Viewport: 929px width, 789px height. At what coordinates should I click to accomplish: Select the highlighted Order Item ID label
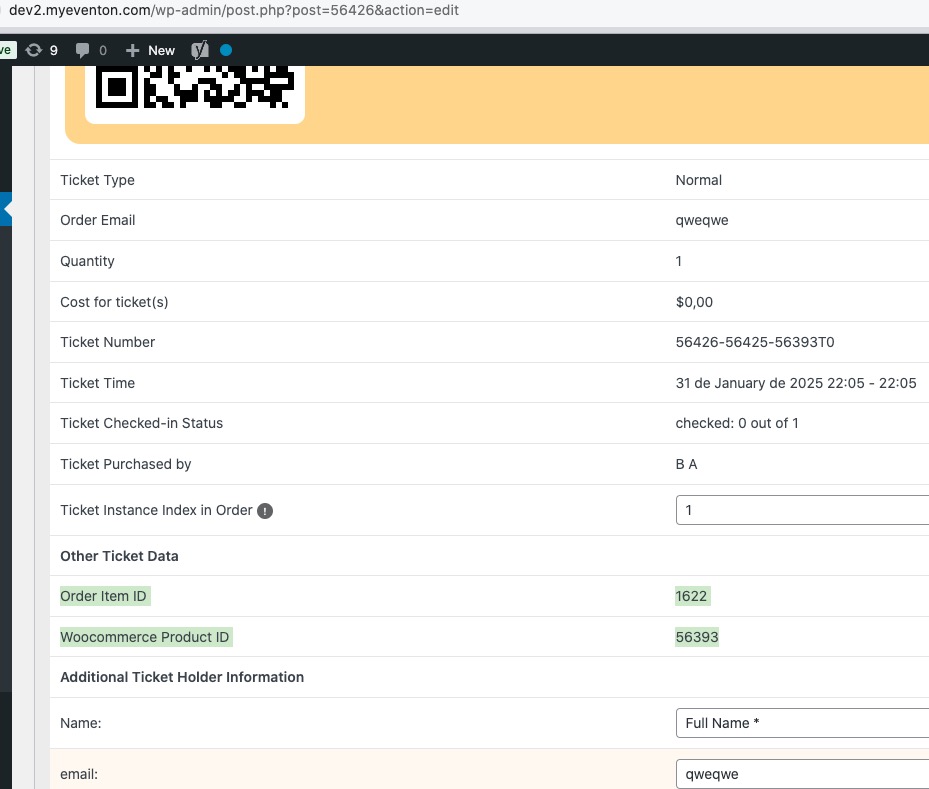pos(103,596)
